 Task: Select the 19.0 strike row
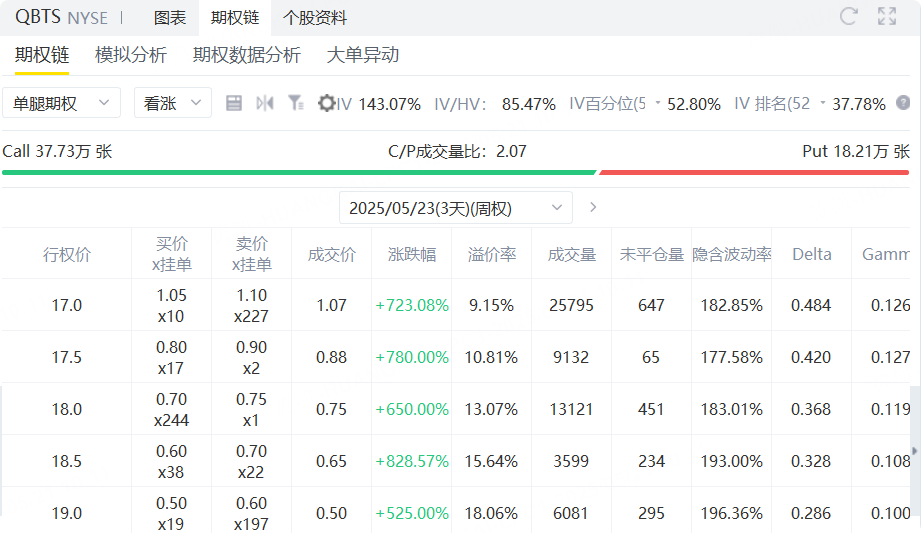click(456, 512)
